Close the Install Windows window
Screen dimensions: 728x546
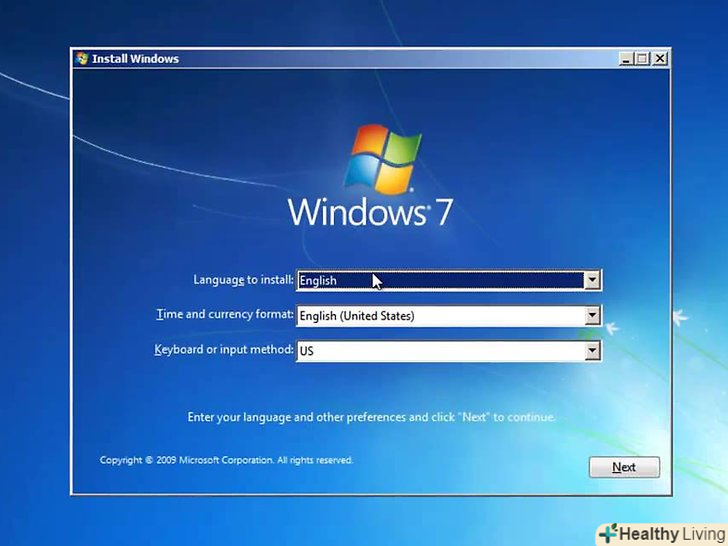[660, 58]
